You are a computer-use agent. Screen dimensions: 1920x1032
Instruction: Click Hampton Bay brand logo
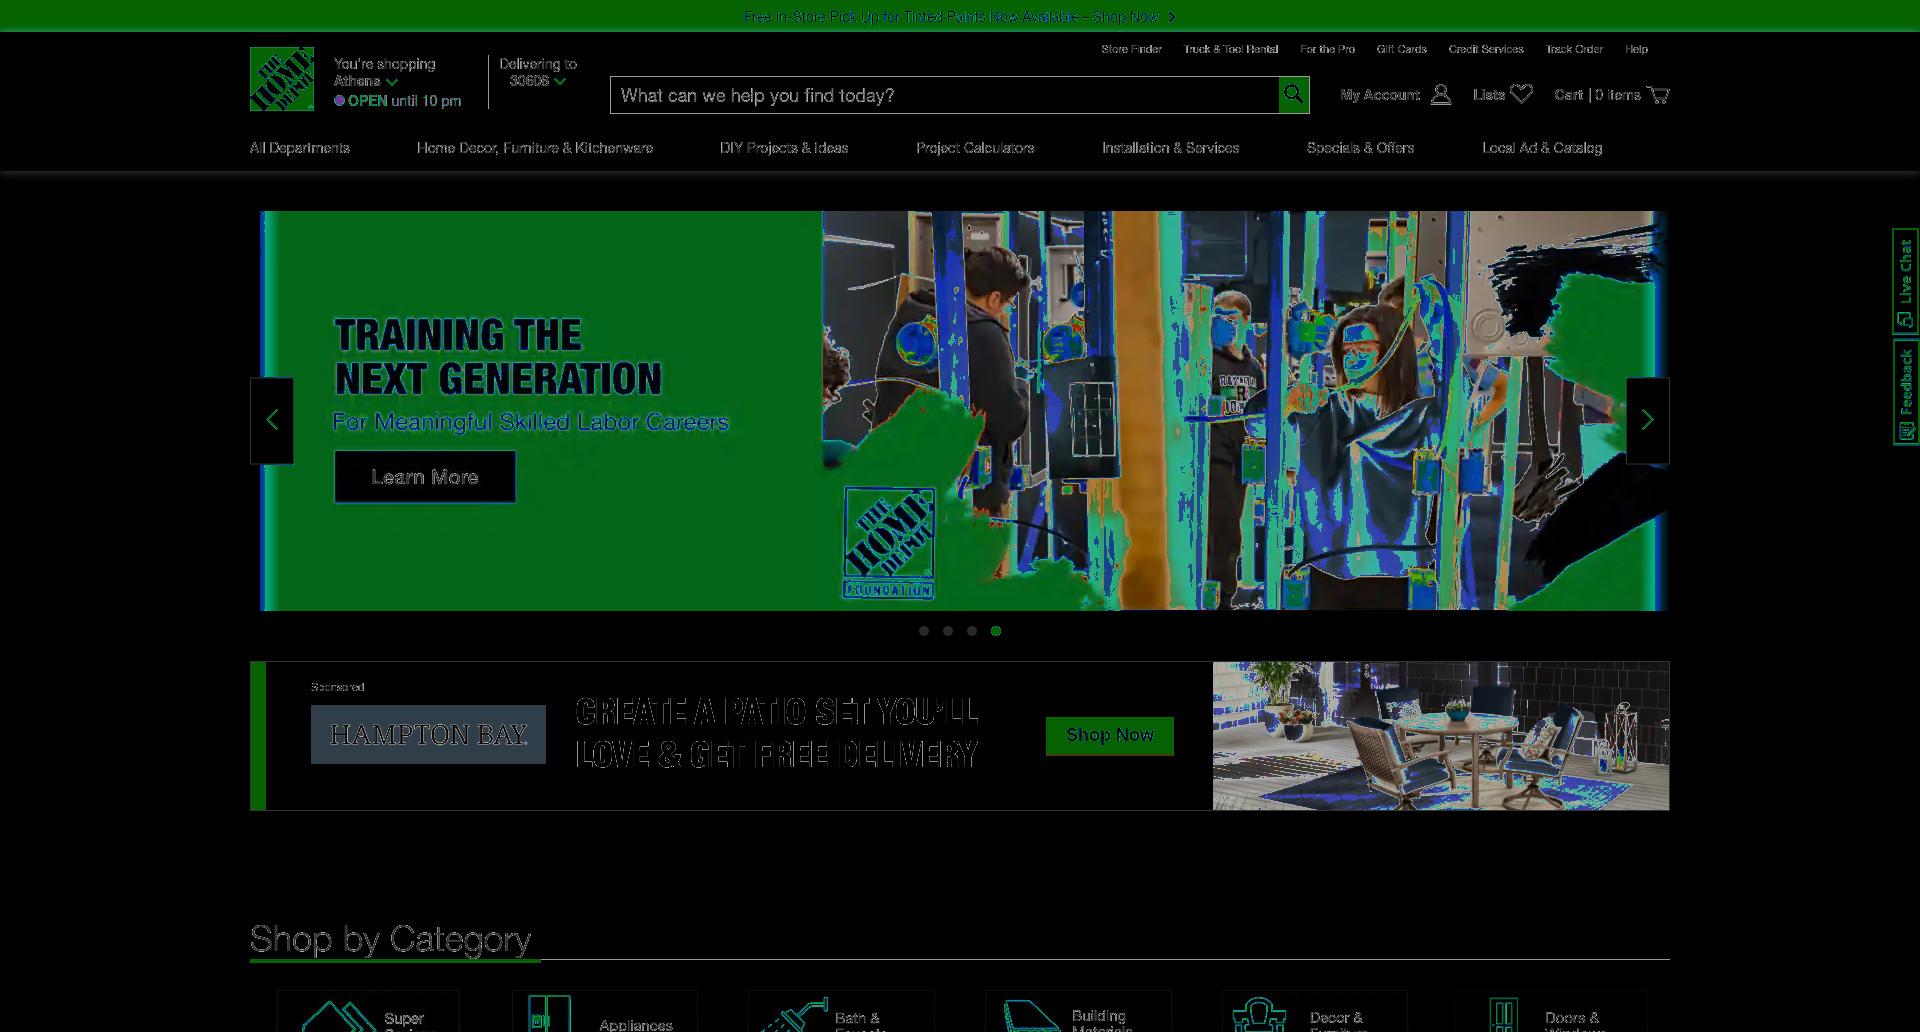coord(428,735)
